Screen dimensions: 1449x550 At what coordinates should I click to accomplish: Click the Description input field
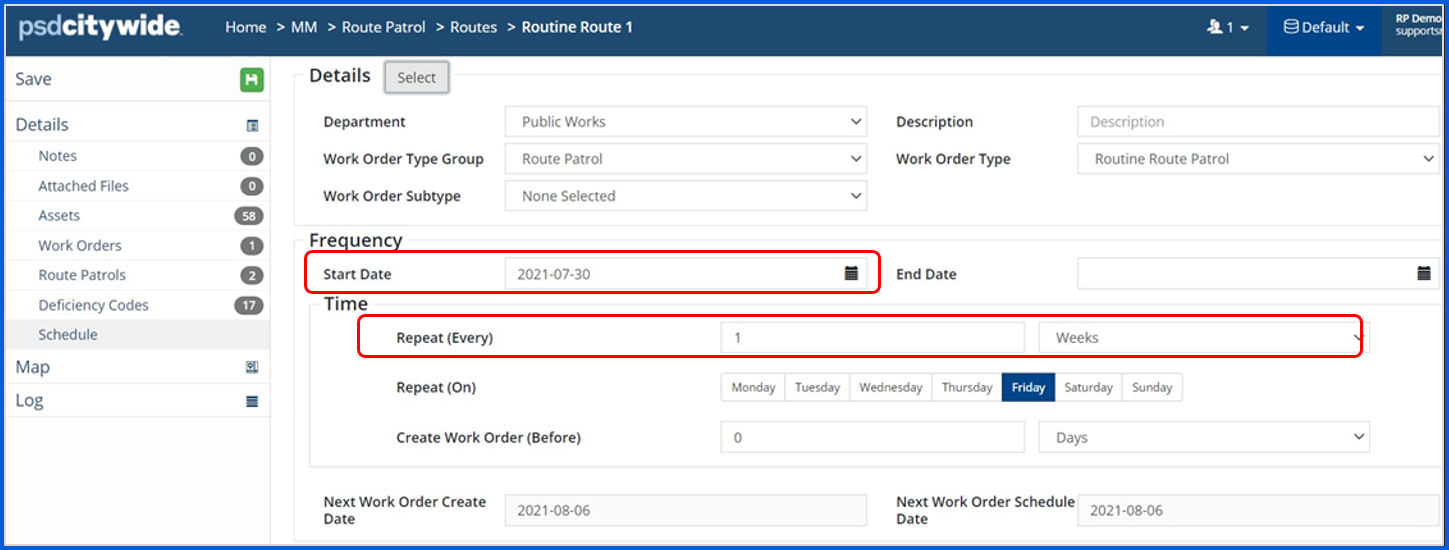(1258, 122)
